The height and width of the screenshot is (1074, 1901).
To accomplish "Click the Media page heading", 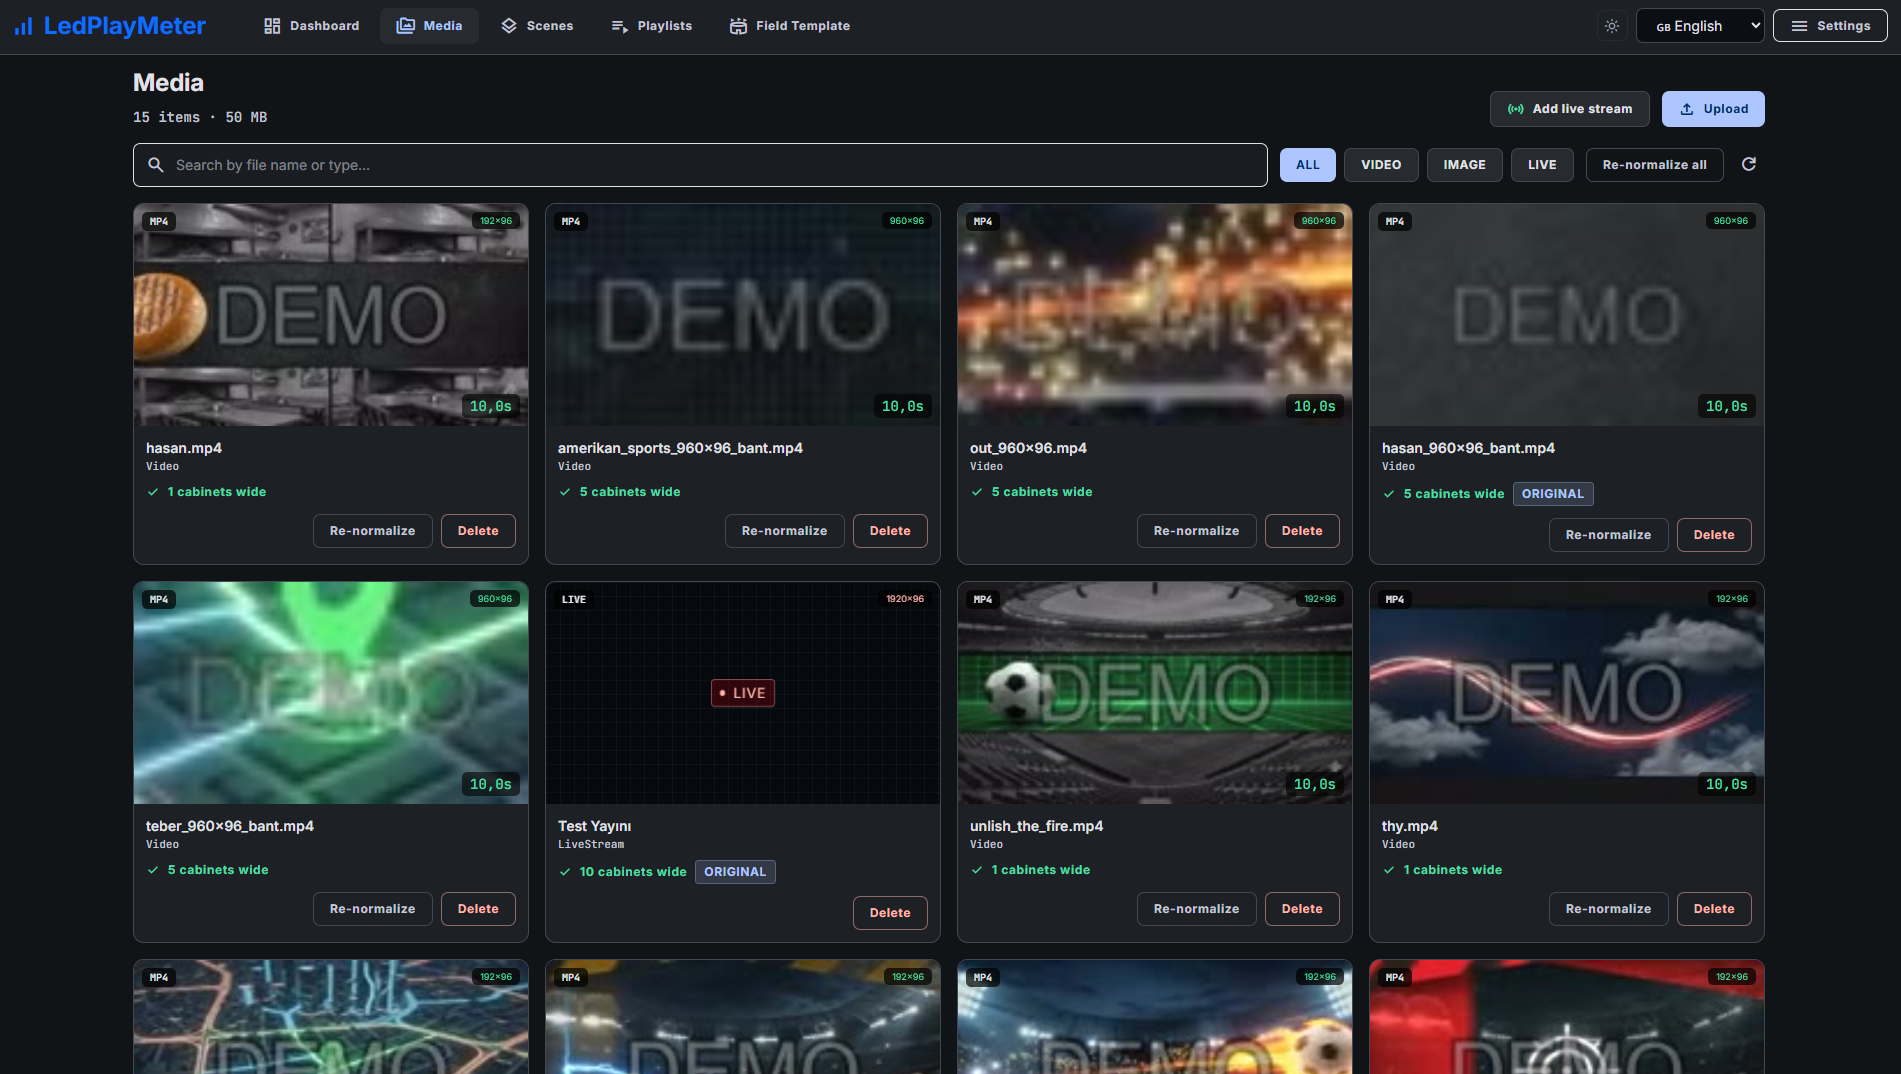I will tap(168, 83).
